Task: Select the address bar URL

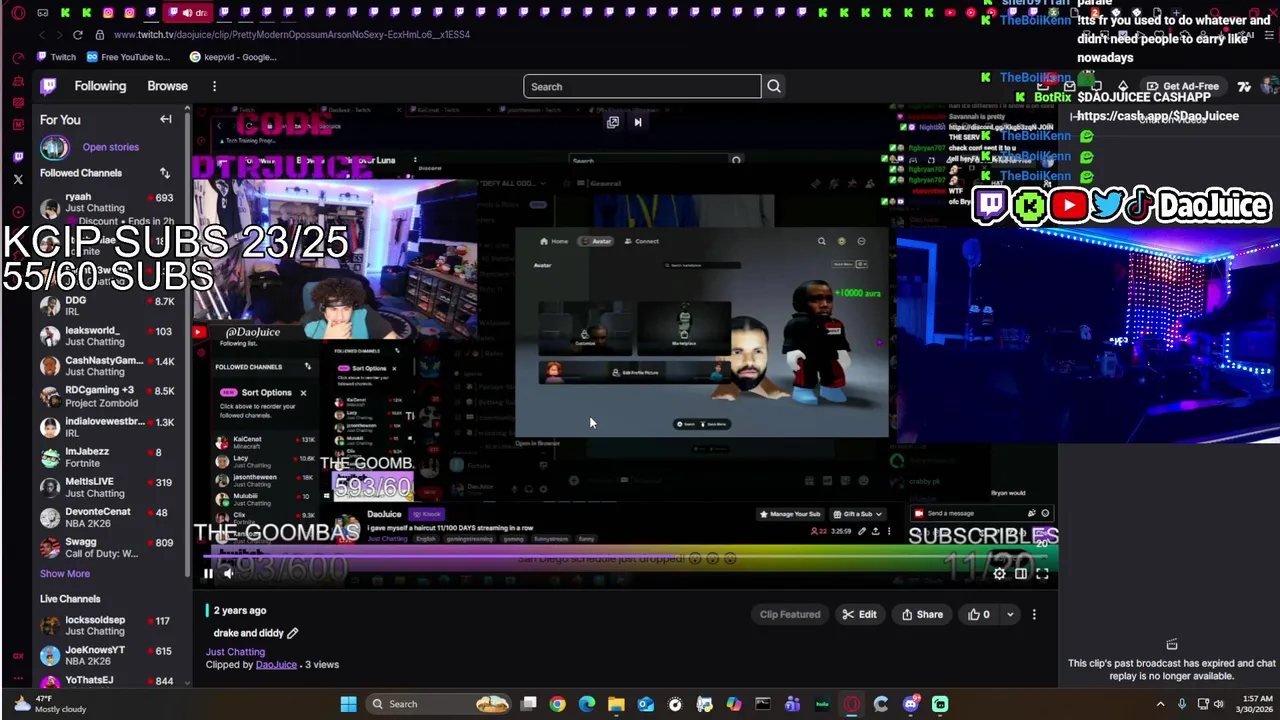Action: point(292,35)
